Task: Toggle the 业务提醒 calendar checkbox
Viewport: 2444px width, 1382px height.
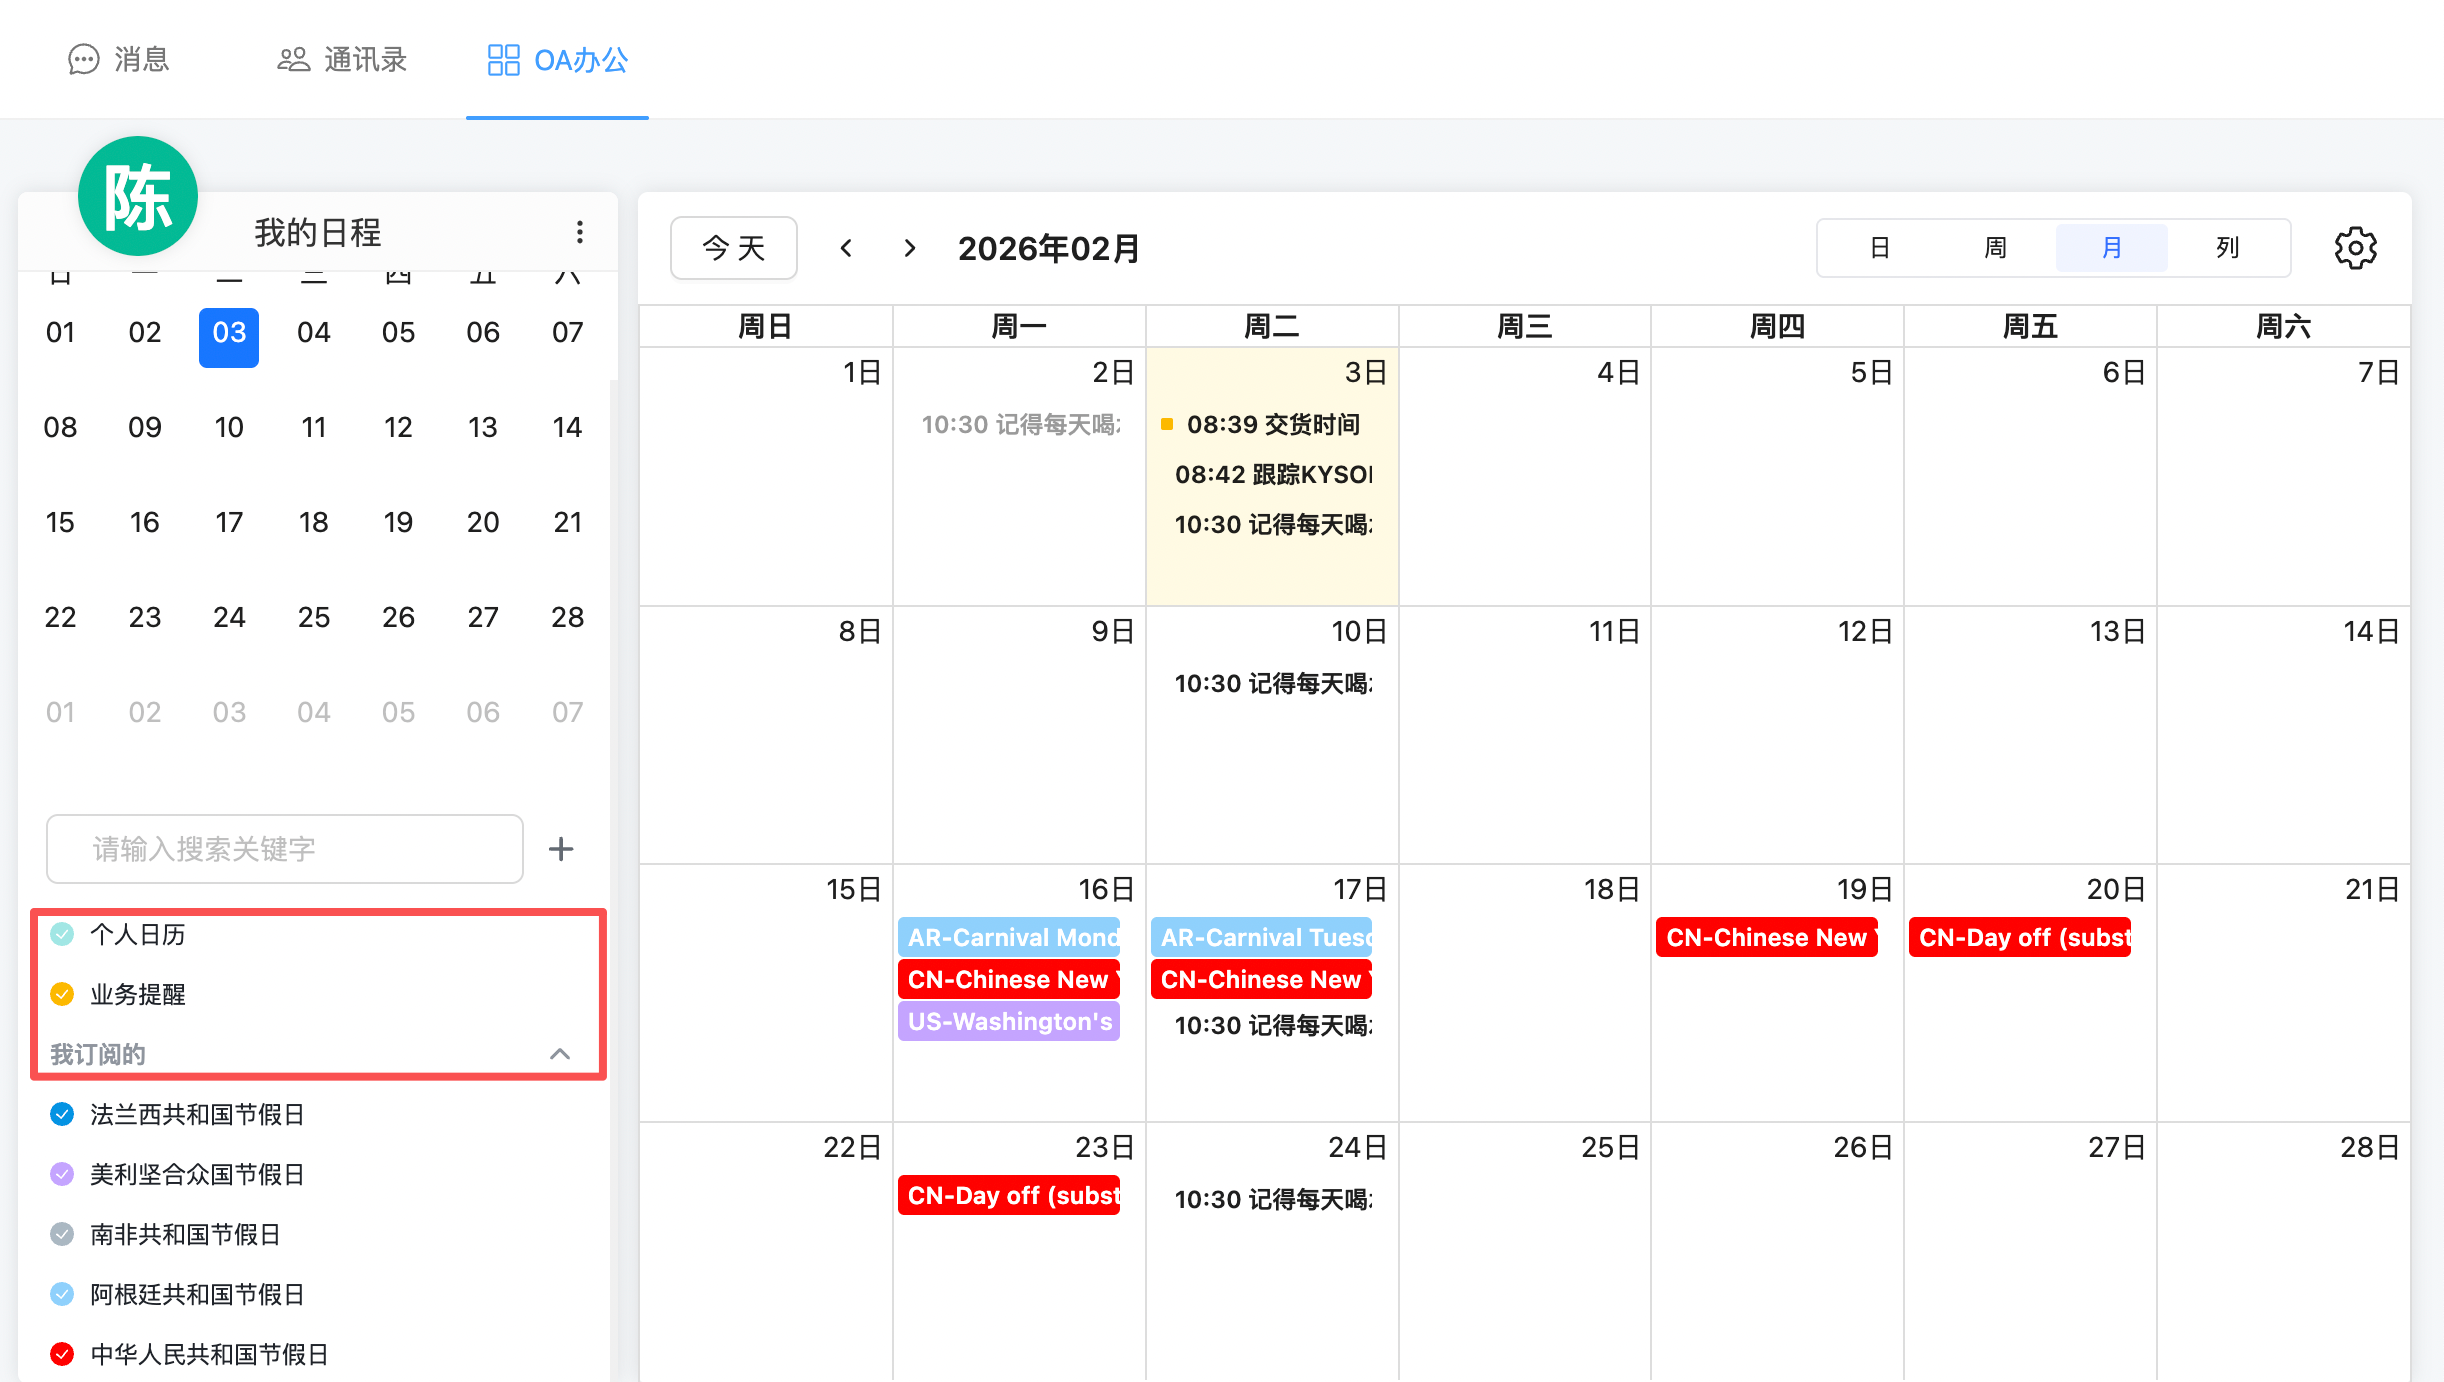Action: coord(62,994)
